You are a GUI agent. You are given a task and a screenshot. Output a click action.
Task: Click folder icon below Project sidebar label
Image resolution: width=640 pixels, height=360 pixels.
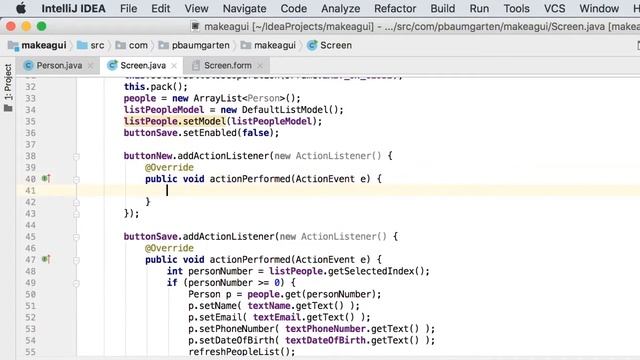point(8,108)
